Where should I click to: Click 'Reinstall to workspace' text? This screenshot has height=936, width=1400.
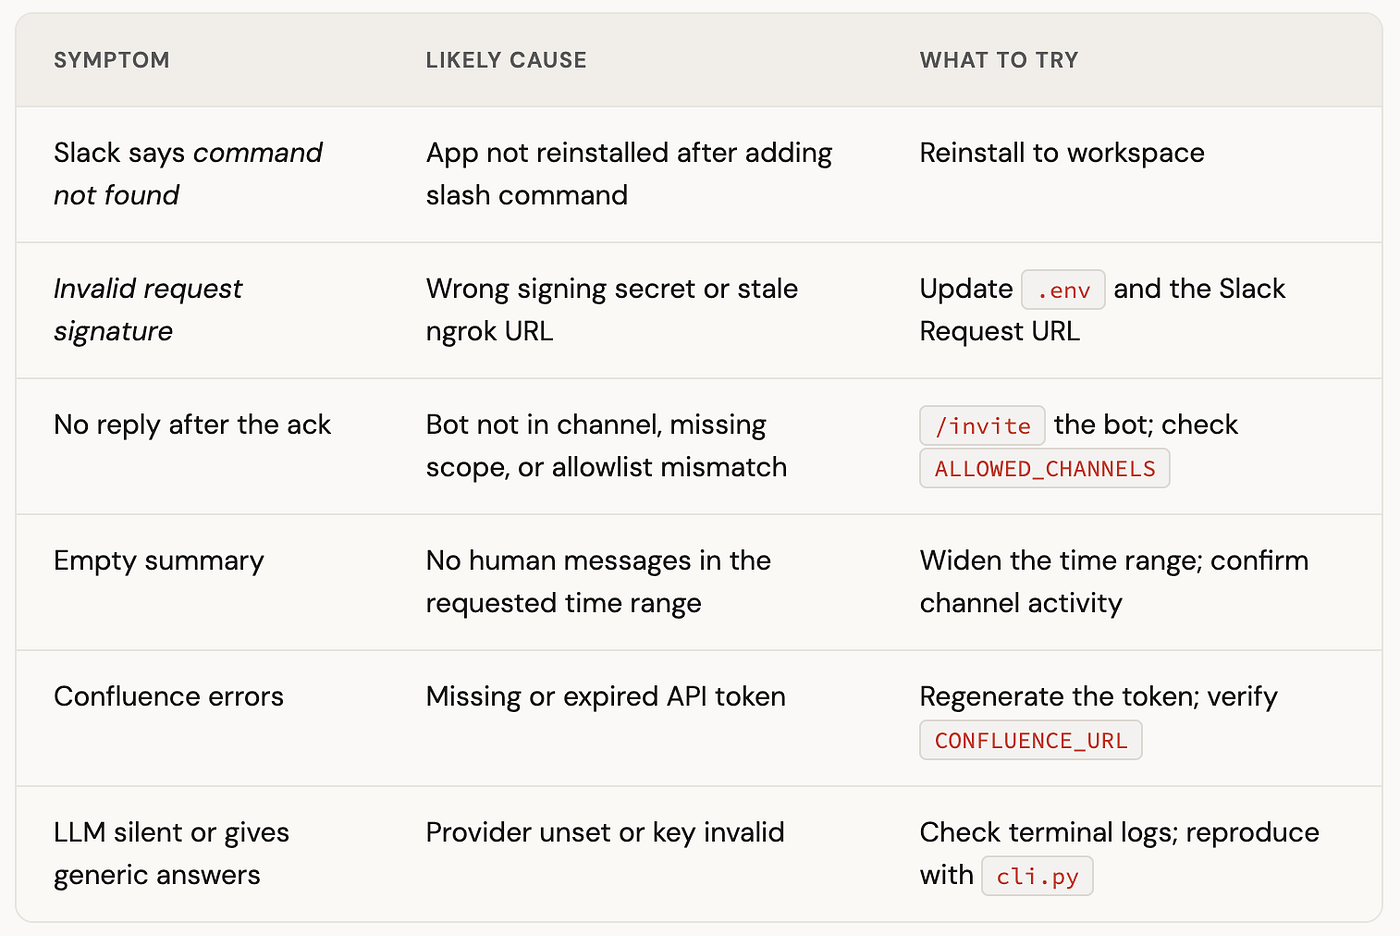[x=1062, y=153]
